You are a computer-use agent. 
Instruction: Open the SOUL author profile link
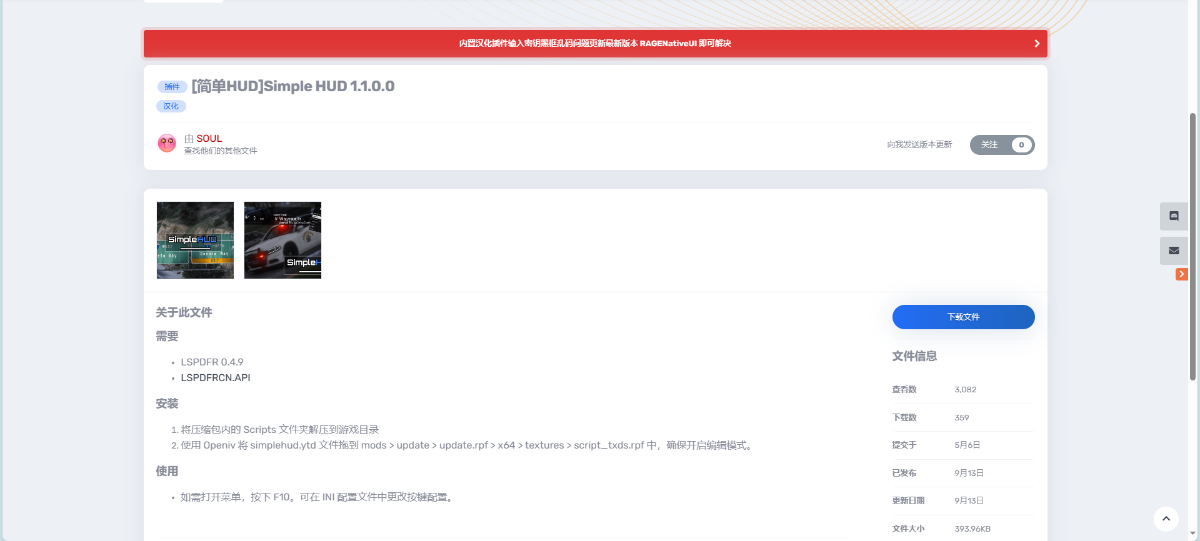click(209, 138)
